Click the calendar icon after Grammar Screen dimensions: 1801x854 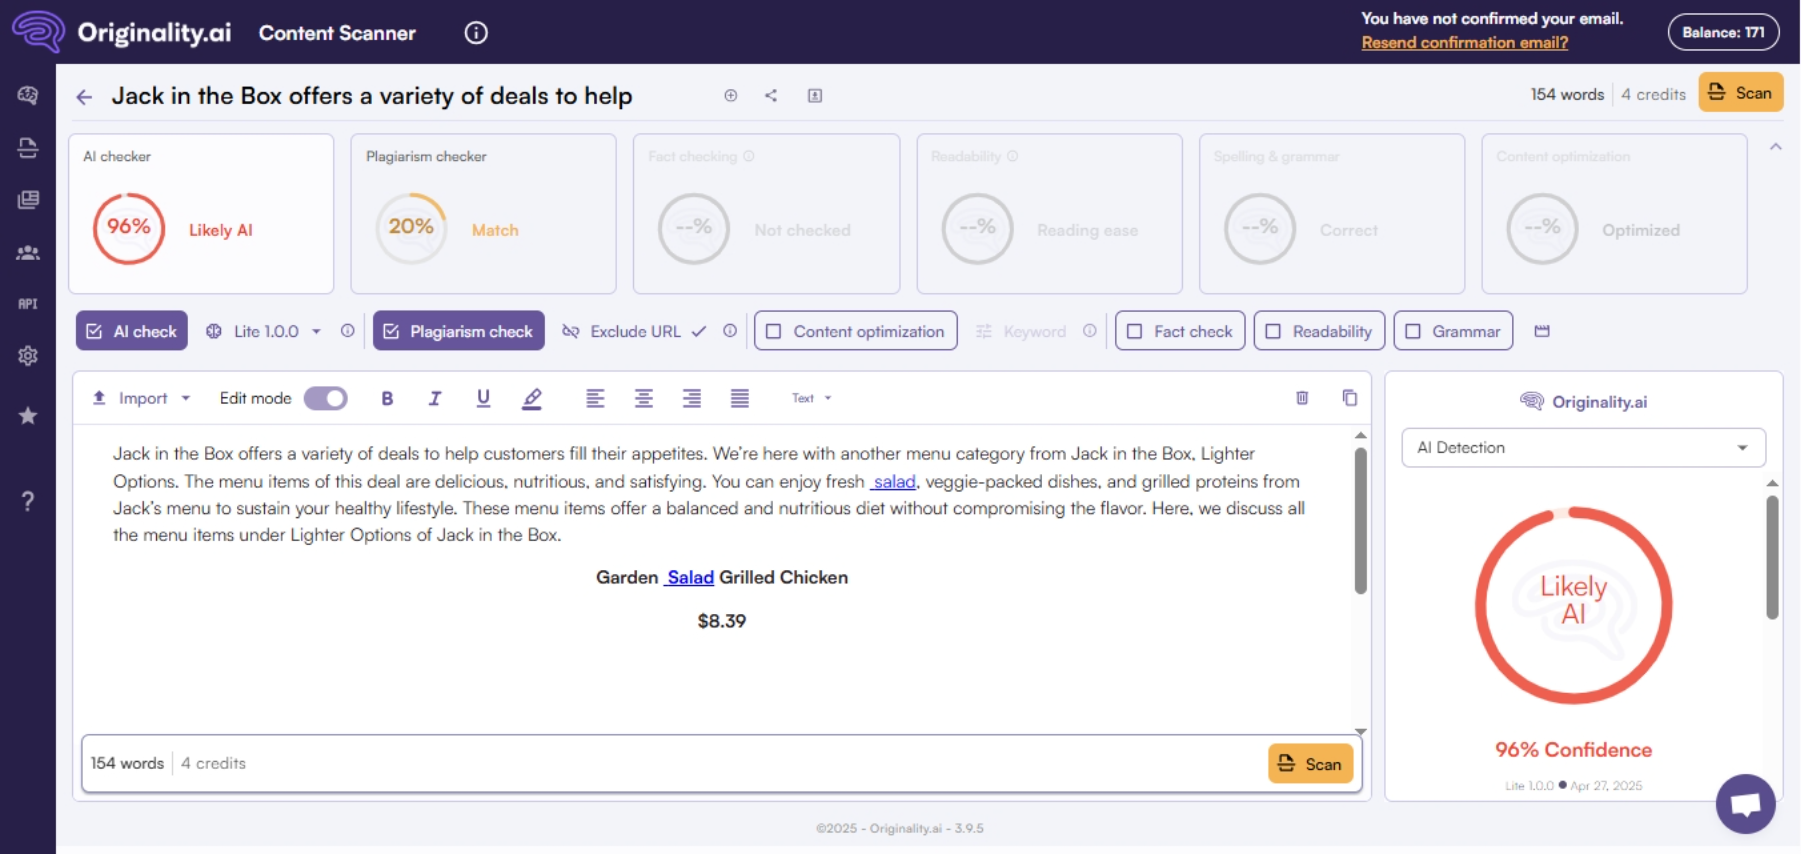pyautogui.click(x=1542, y=331)
